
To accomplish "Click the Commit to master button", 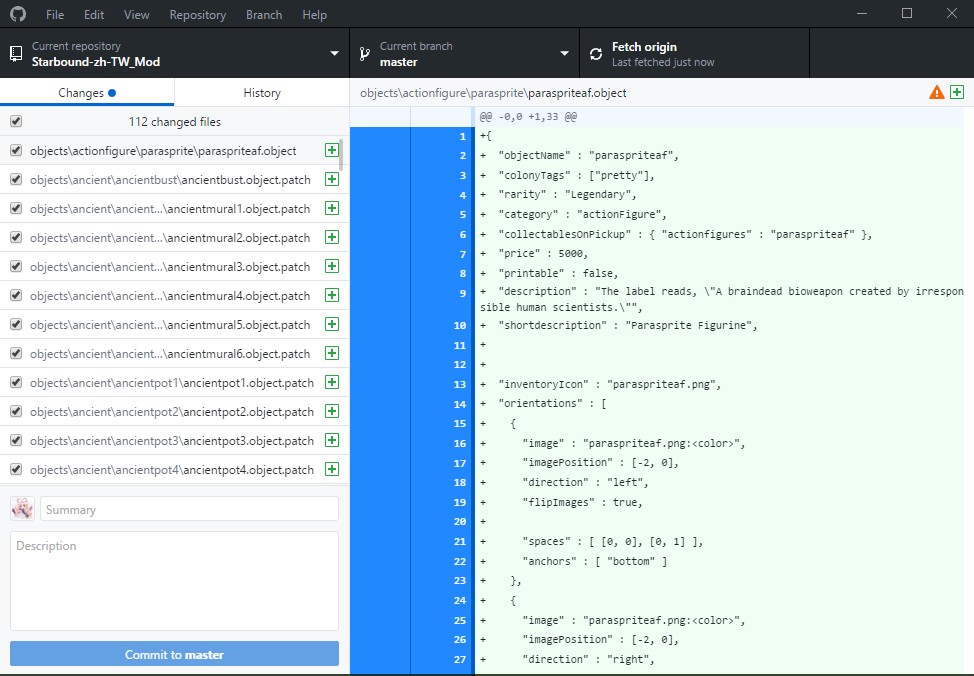I will tap(175, 654).
